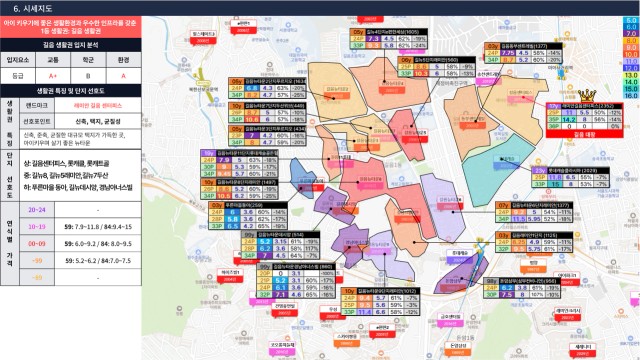Click the '59: 5.2~6.2 / 84:7.0~7.5' price row
This screenshot has height=360, width=640.
(98, 260)
